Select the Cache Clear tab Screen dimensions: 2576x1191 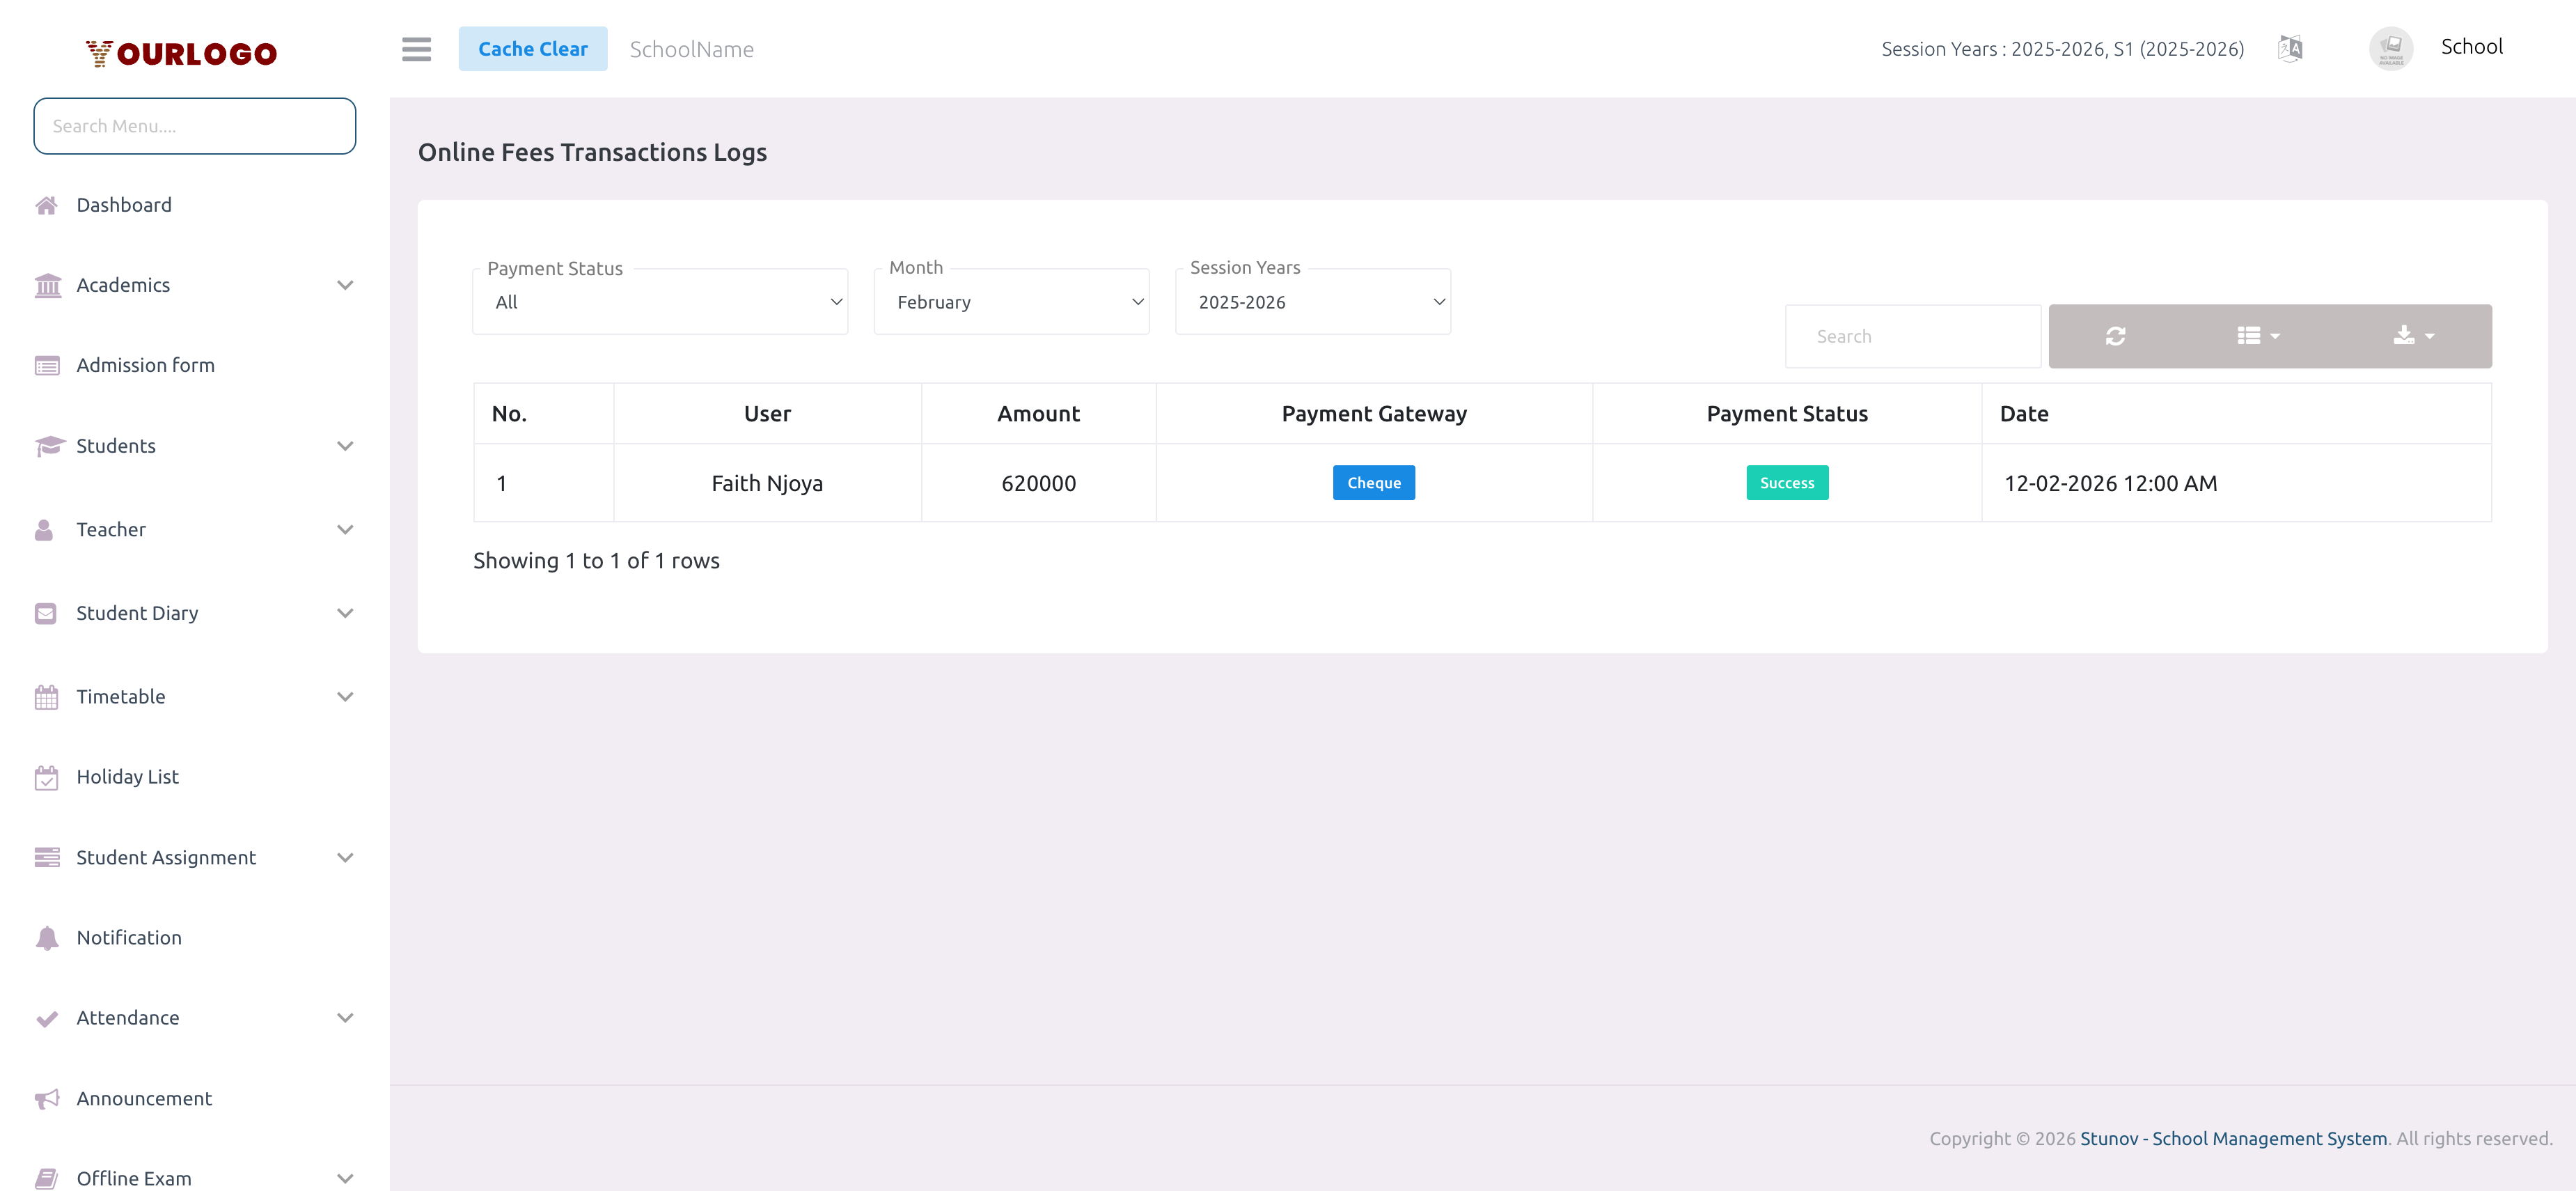click(533, 48)
